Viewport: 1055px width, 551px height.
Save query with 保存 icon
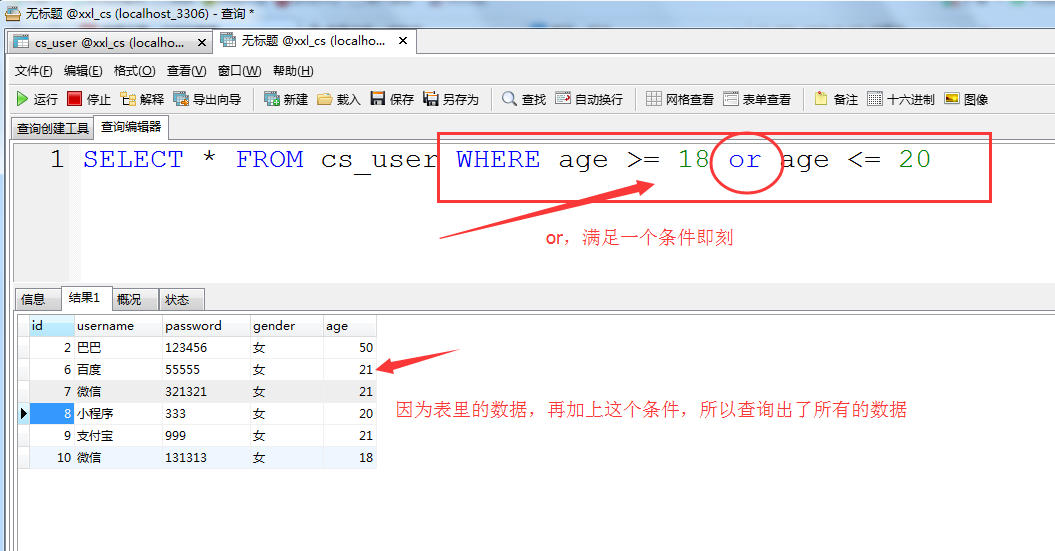[x=378, y=100]
